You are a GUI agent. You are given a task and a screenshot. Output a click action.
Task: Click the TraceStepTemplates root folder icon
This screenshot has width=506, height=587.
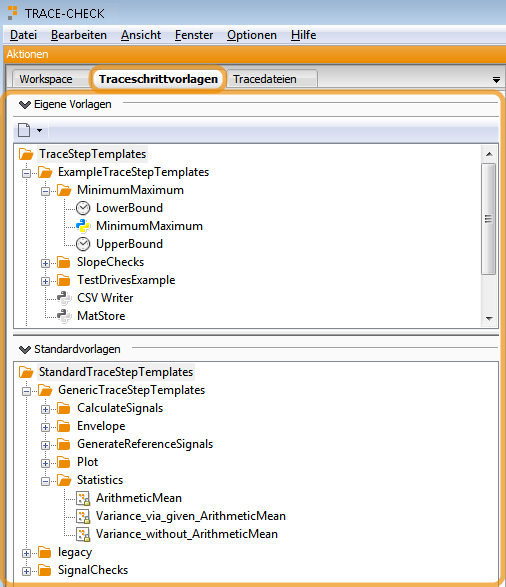[26, 154]
